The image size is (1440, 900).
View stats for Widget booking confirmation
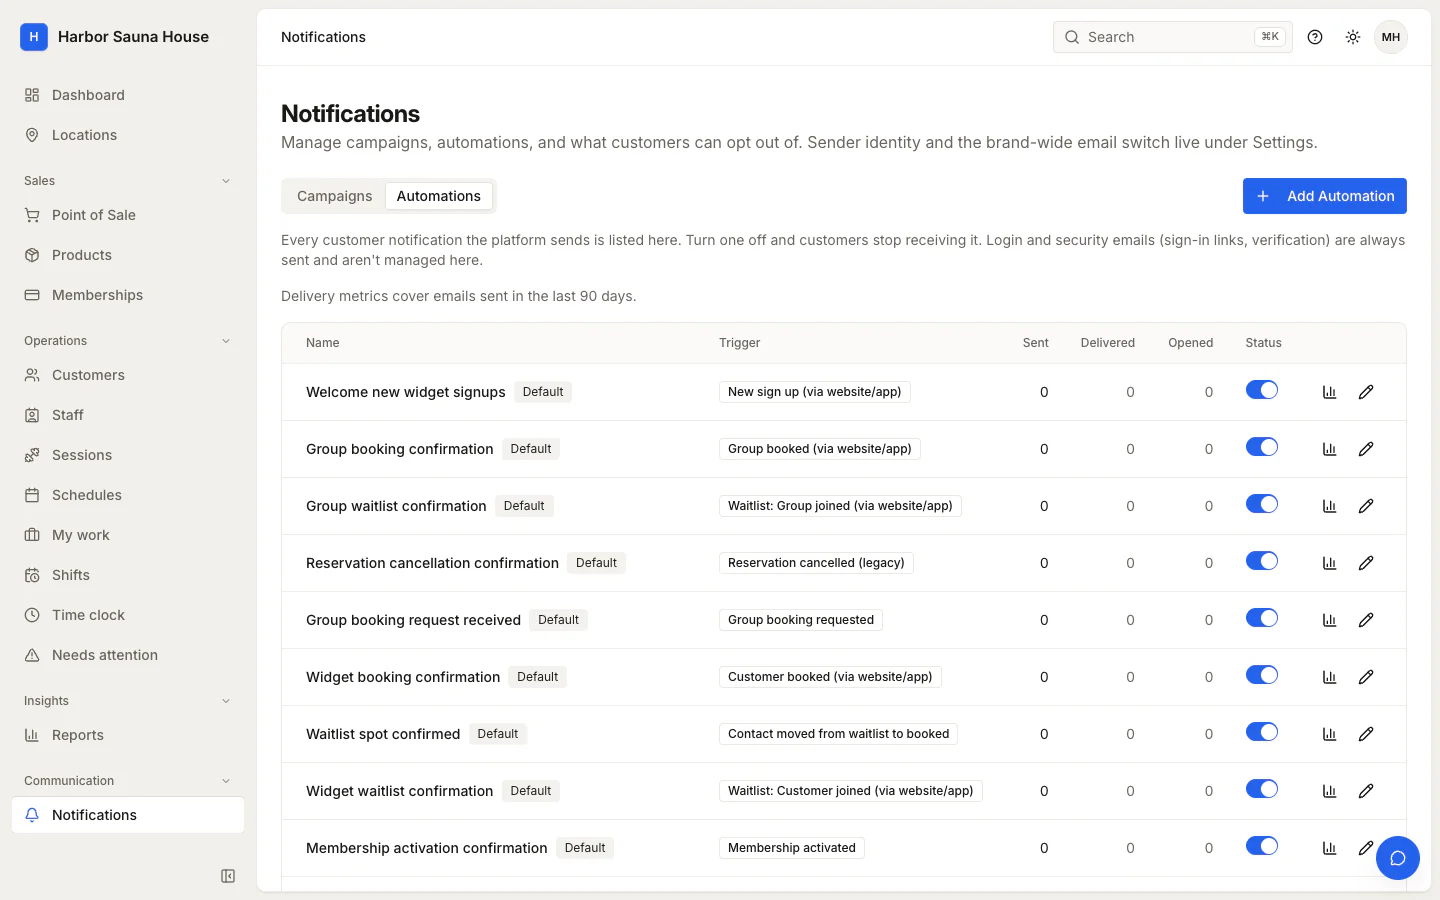(x=1329, y=677)
